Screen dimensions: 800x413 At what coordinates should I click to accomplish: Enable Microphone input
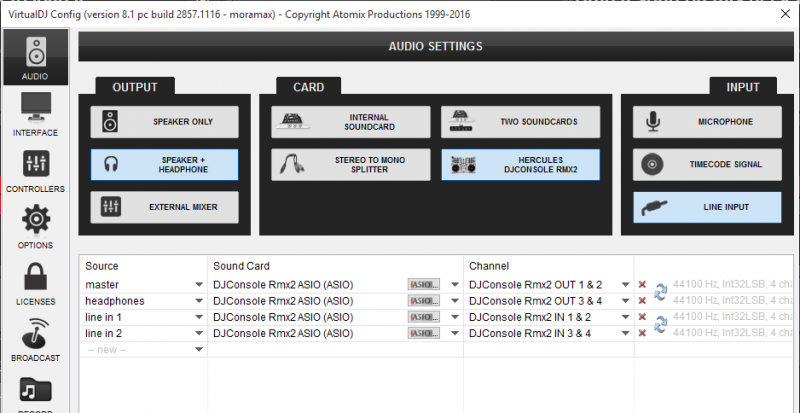(707, 122)
